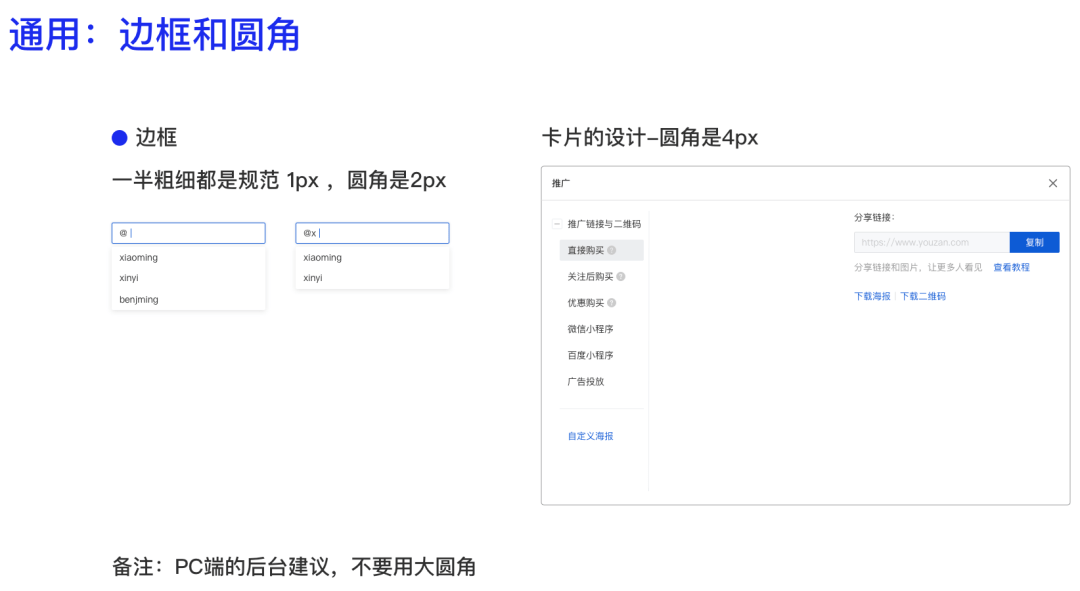This screenshot has width=1080, height=591.
Task: Focus the right "@x" mention input
Action: coord(372,233)
